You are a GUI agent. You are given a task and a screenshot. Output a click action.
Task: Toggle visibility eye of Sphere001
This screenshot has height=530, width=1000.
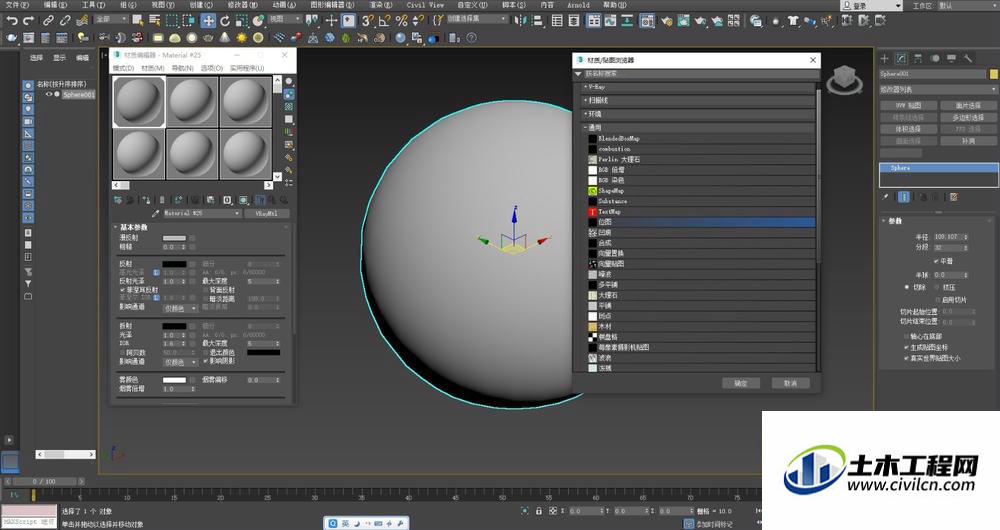[48, 94]
